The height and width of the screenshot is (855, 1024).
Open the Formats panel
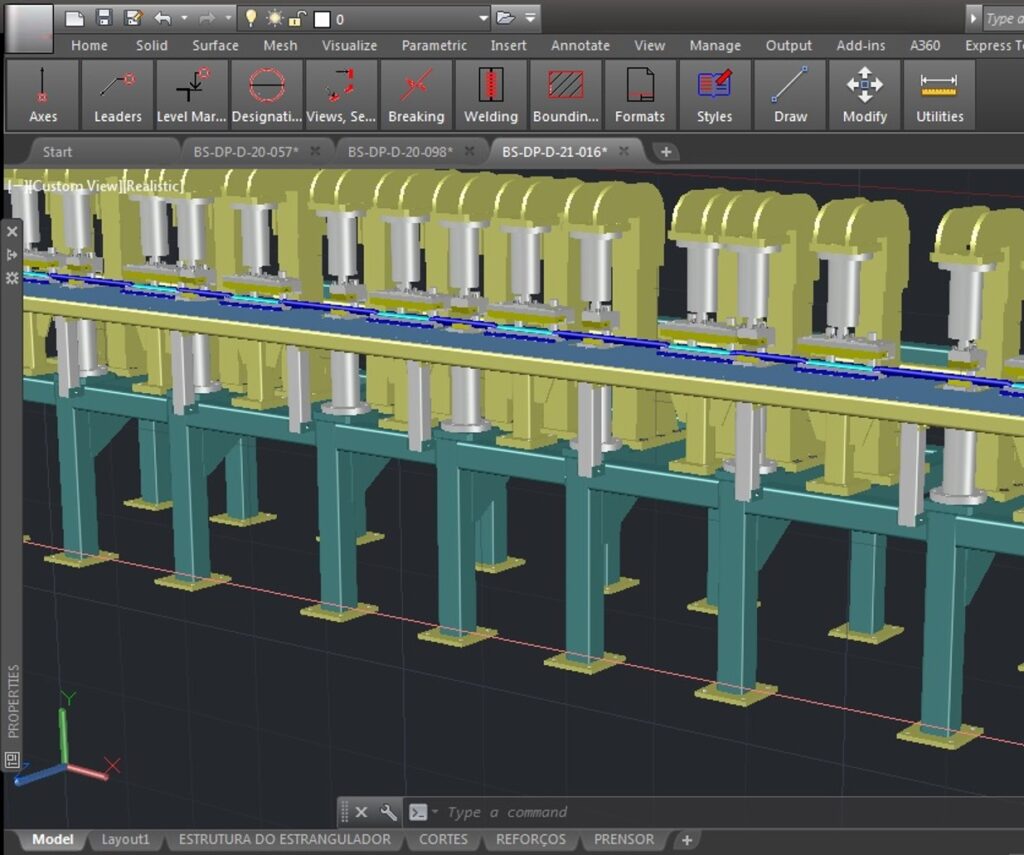point(640,95)
